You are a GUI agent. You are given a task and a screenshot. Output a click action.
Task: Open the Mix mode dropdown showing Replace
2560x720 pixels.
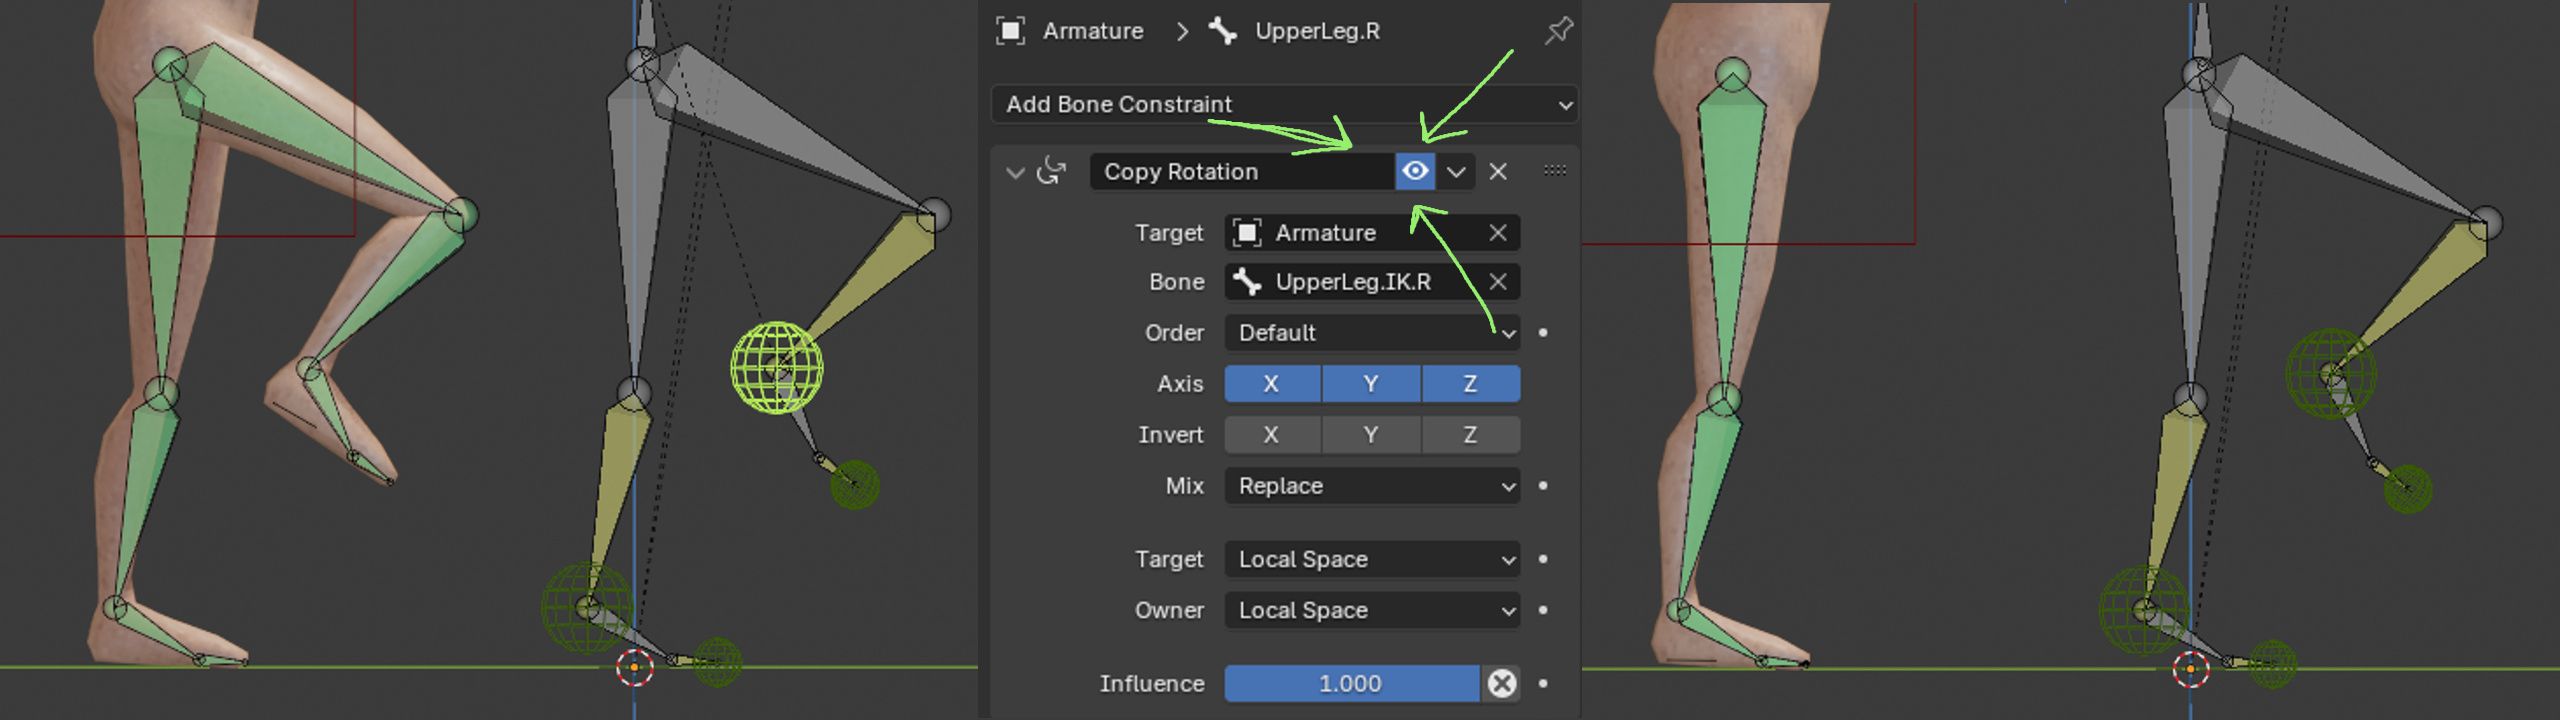[1372, 486]
